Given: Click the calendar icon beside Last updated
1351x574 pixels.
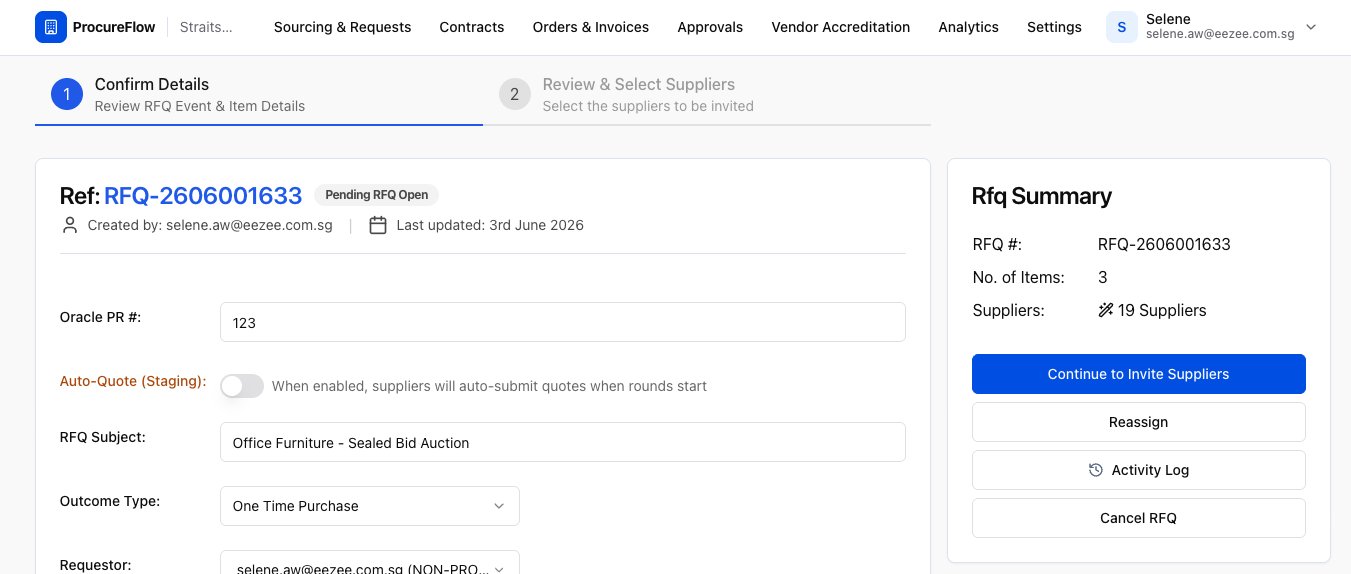Looking at the screenshot, I should [378, 225].
